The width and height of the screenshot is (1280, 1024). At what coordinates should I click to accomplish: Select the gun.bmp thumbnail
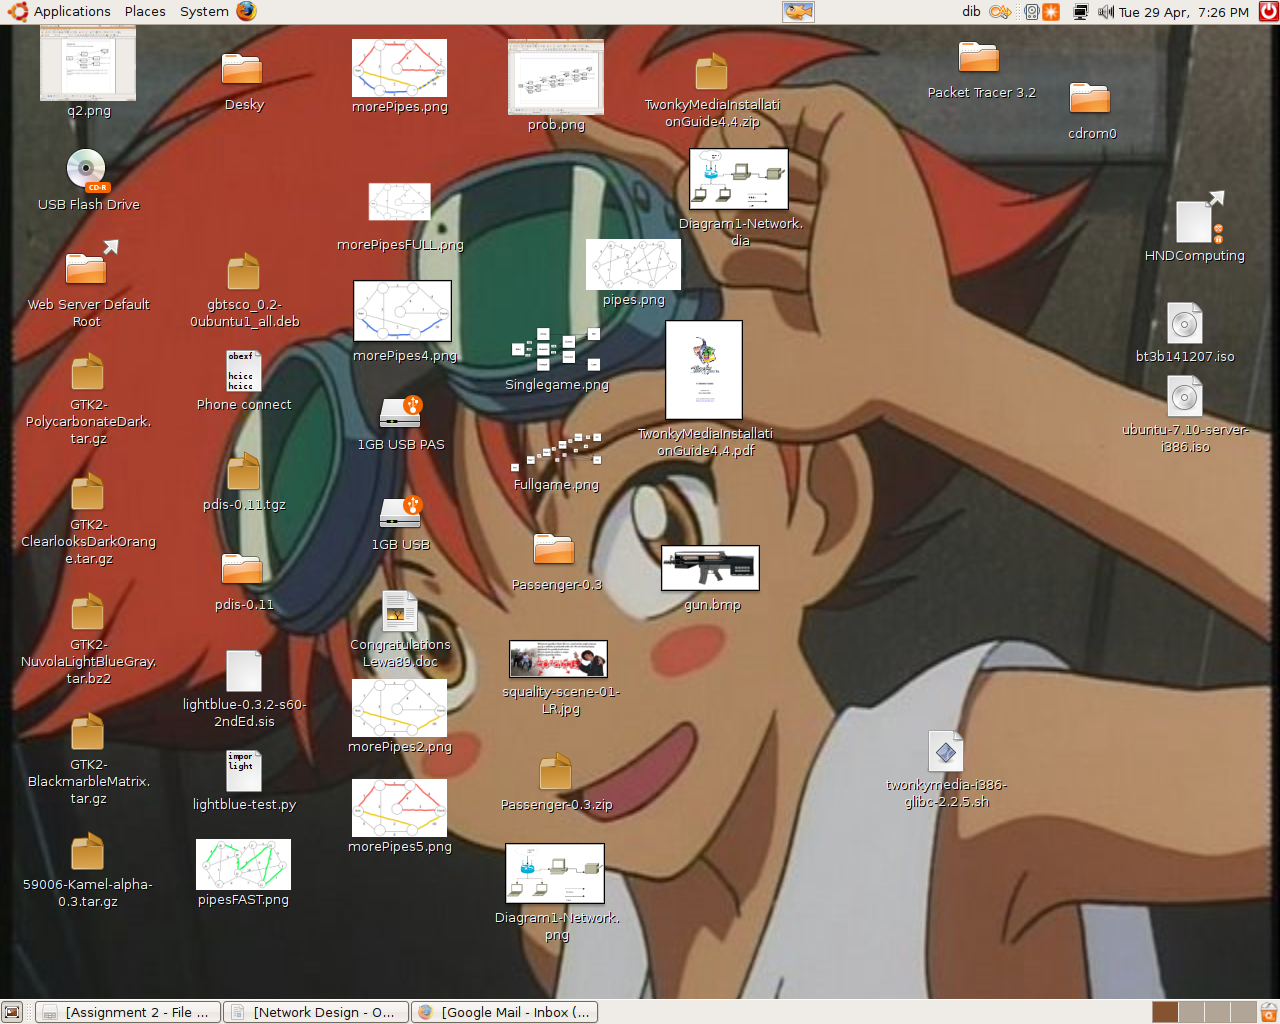[x=710, y=568]
